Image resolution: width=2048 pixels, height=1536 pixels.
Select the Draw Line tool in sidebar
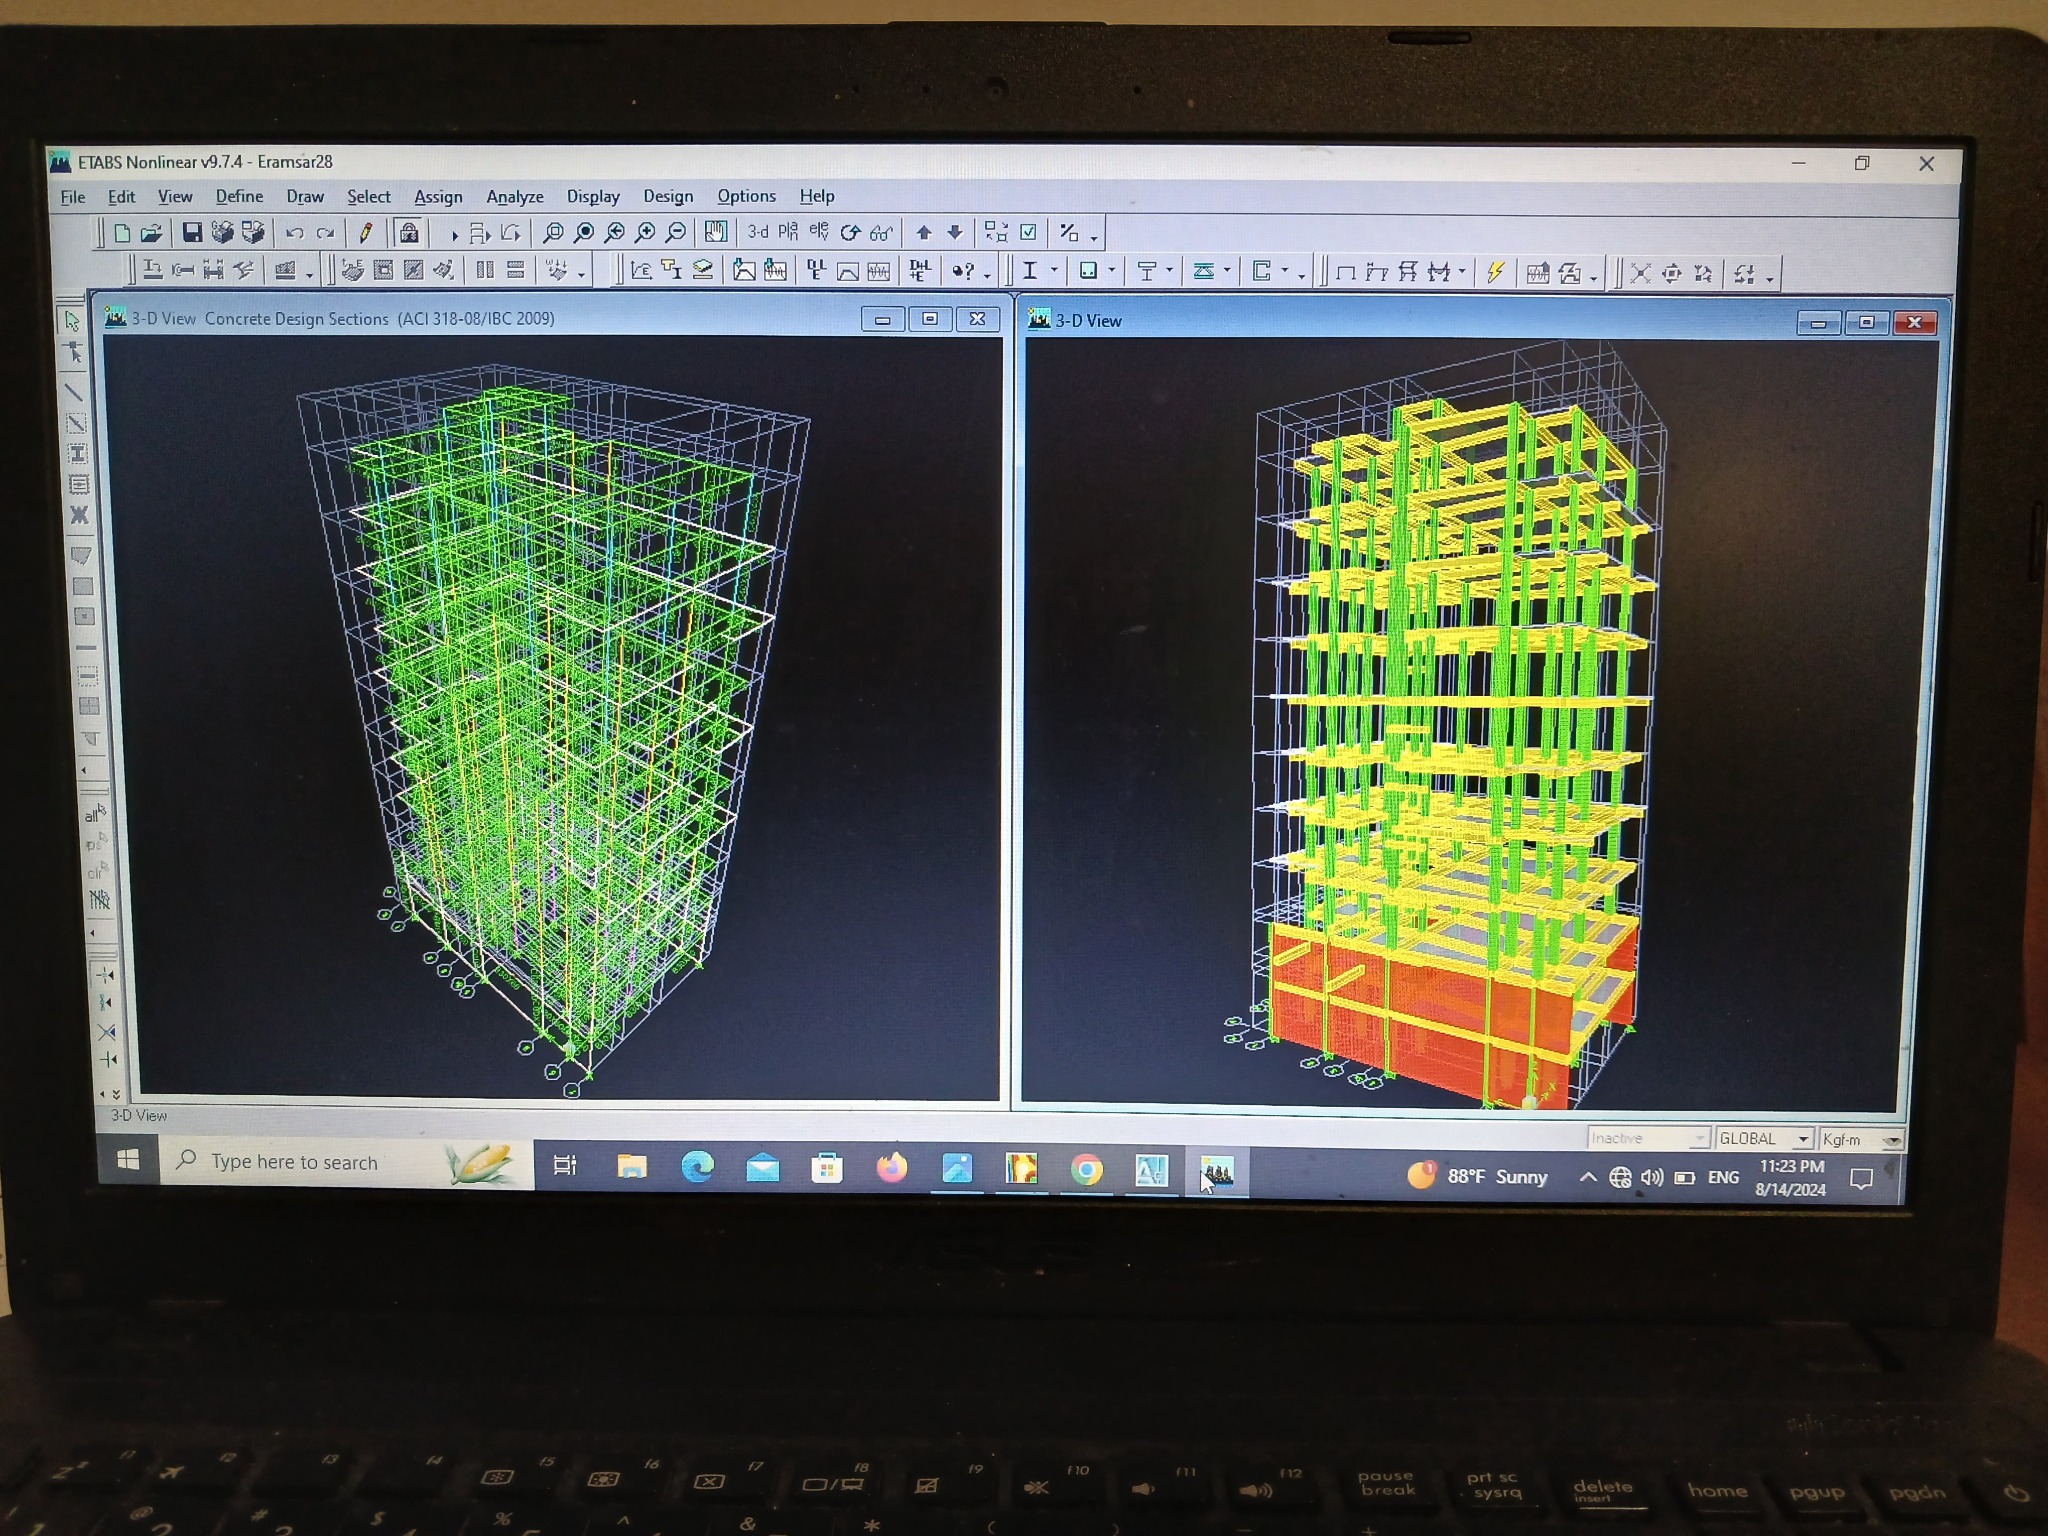pos(75,392)
